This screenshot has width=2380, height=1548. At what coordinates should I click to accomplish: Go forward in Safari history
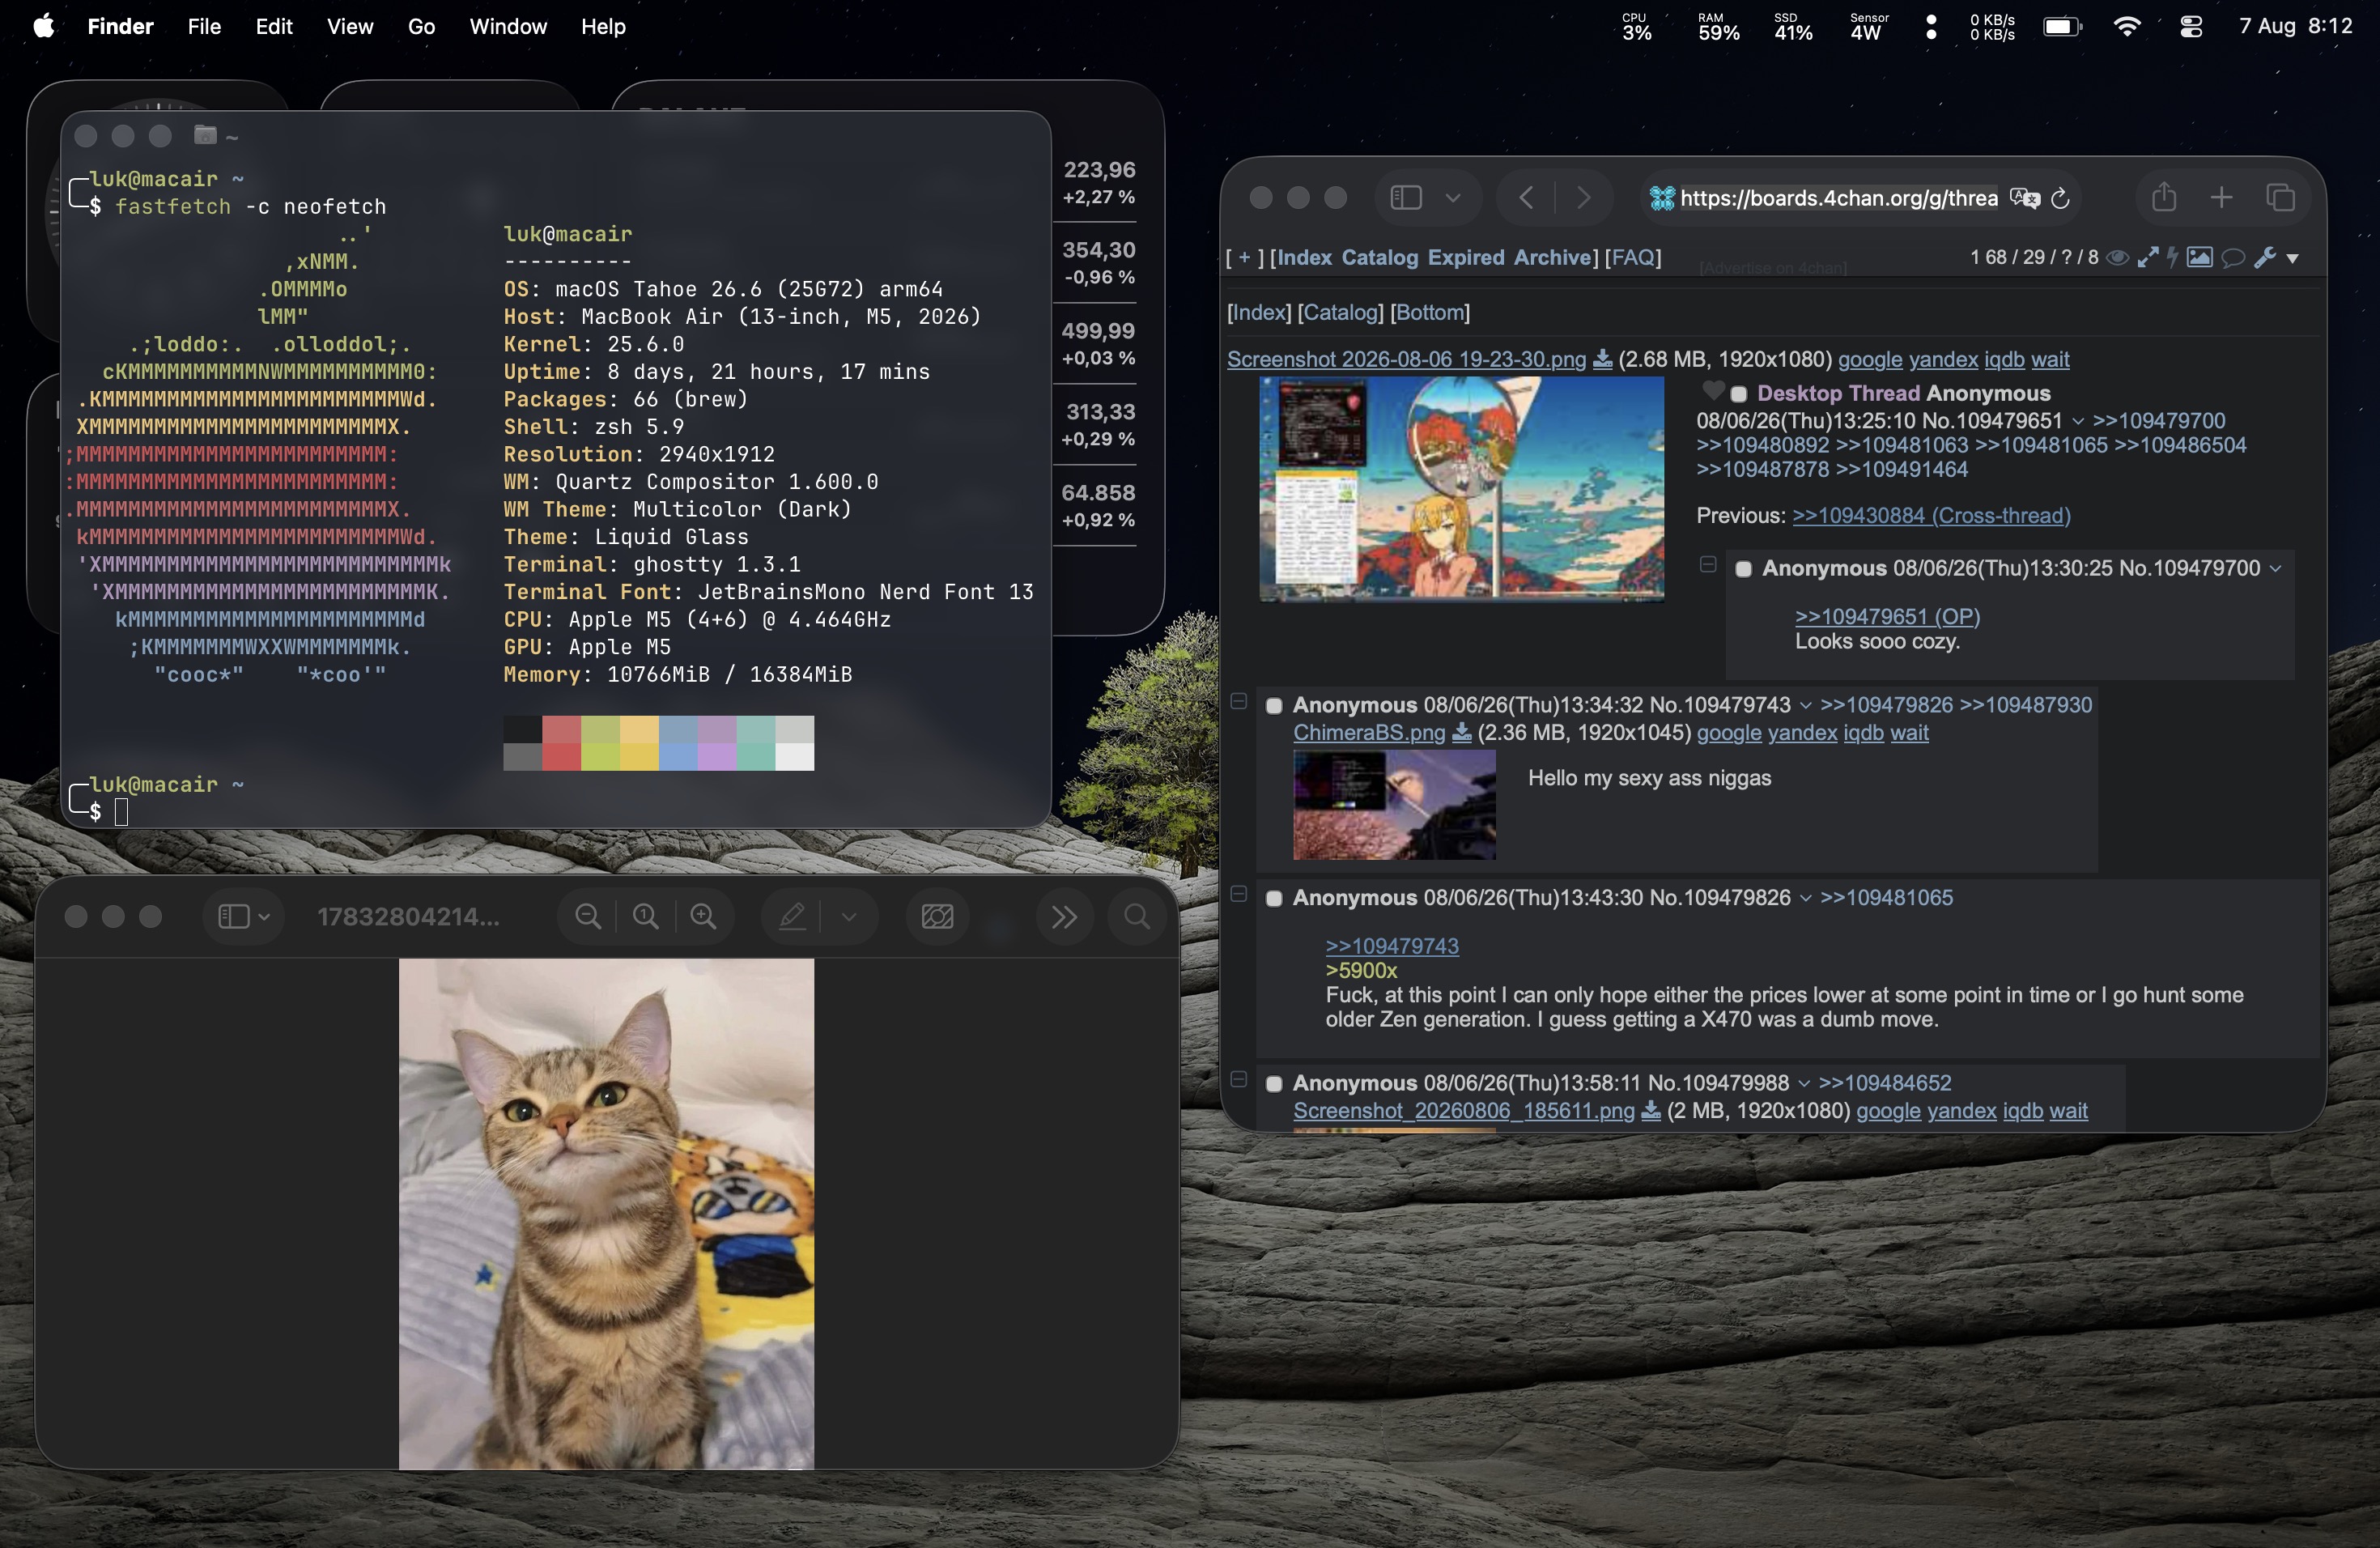(x=1583, y=198)
